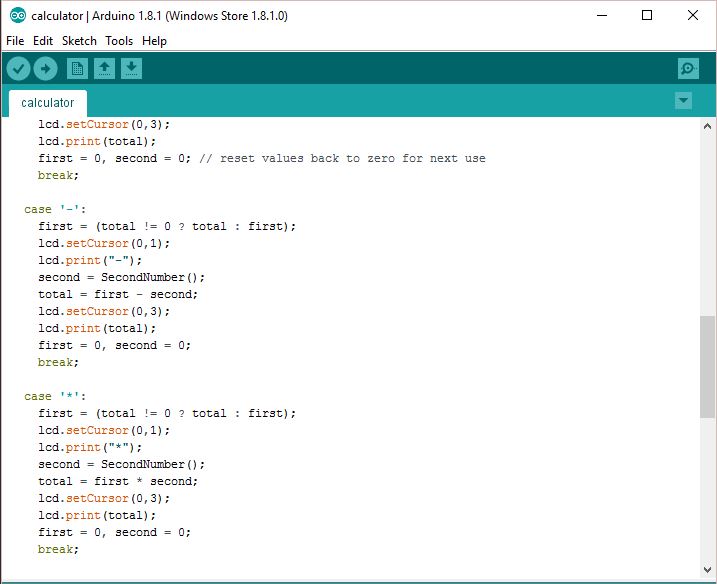717x584 pixels.
Task: Click the editor scrollbar up arrow
Action: [x=707, y=126]
